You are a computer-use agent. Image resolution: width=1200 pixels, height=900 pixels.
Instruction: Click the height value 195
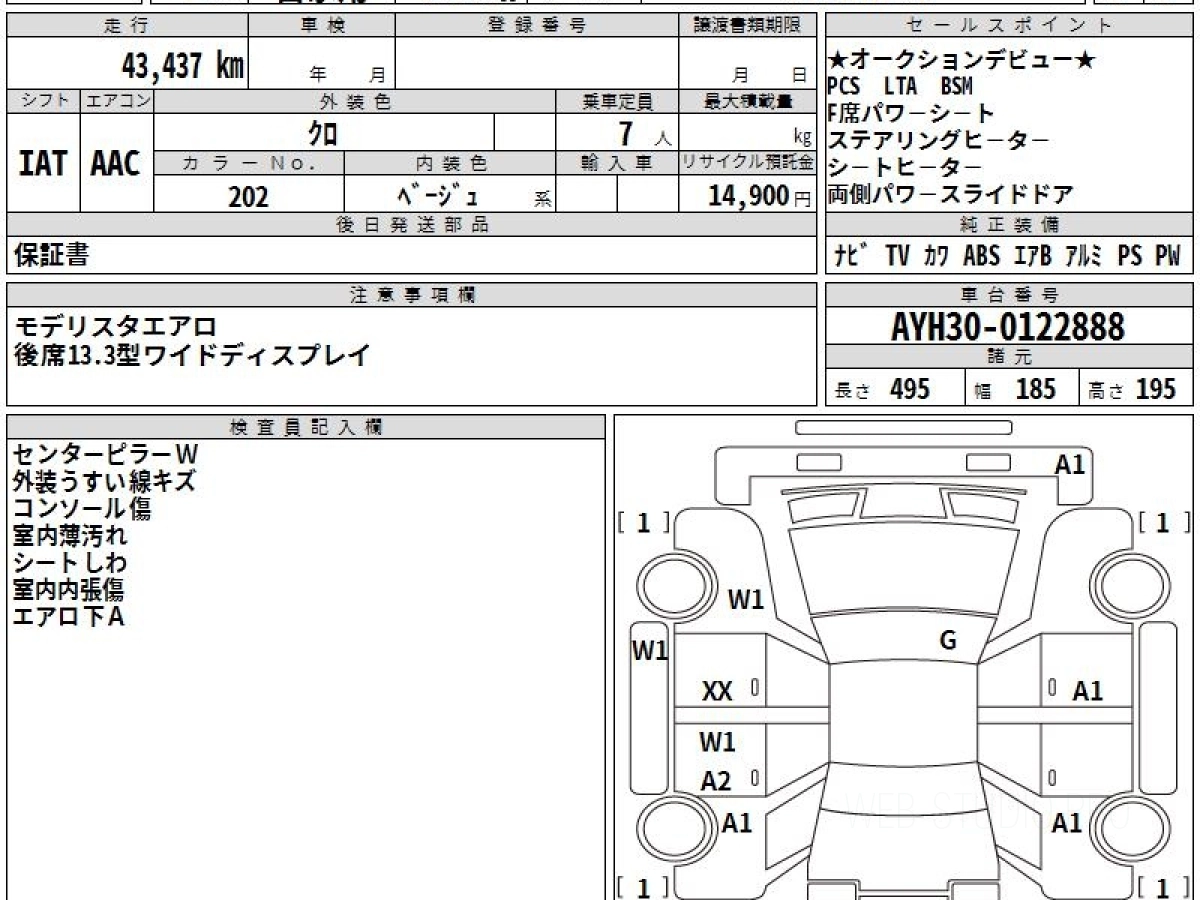click(x=1156, y=388)
